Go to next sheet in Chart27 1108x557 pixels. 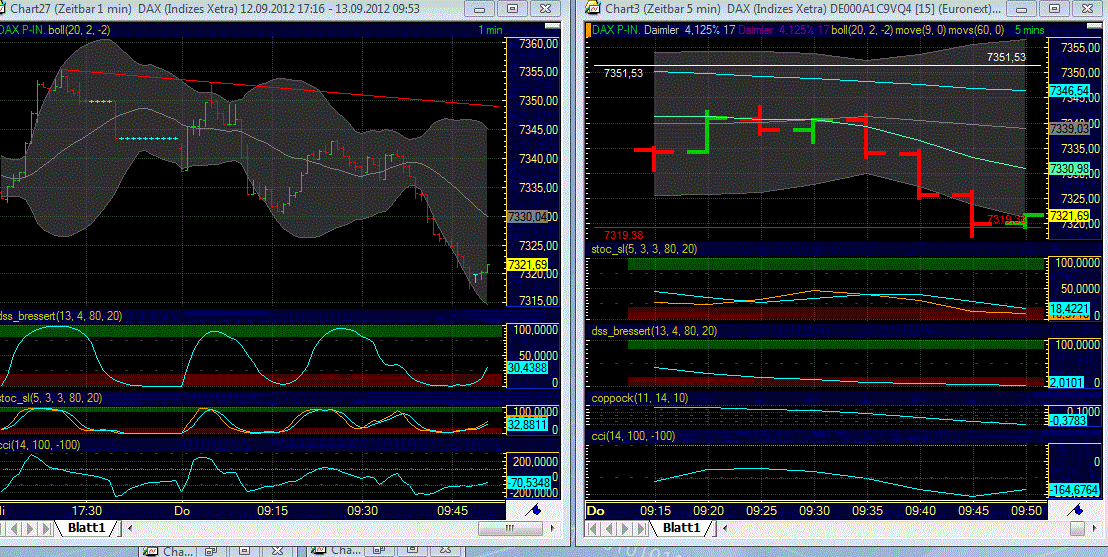[x=32, y=528]
